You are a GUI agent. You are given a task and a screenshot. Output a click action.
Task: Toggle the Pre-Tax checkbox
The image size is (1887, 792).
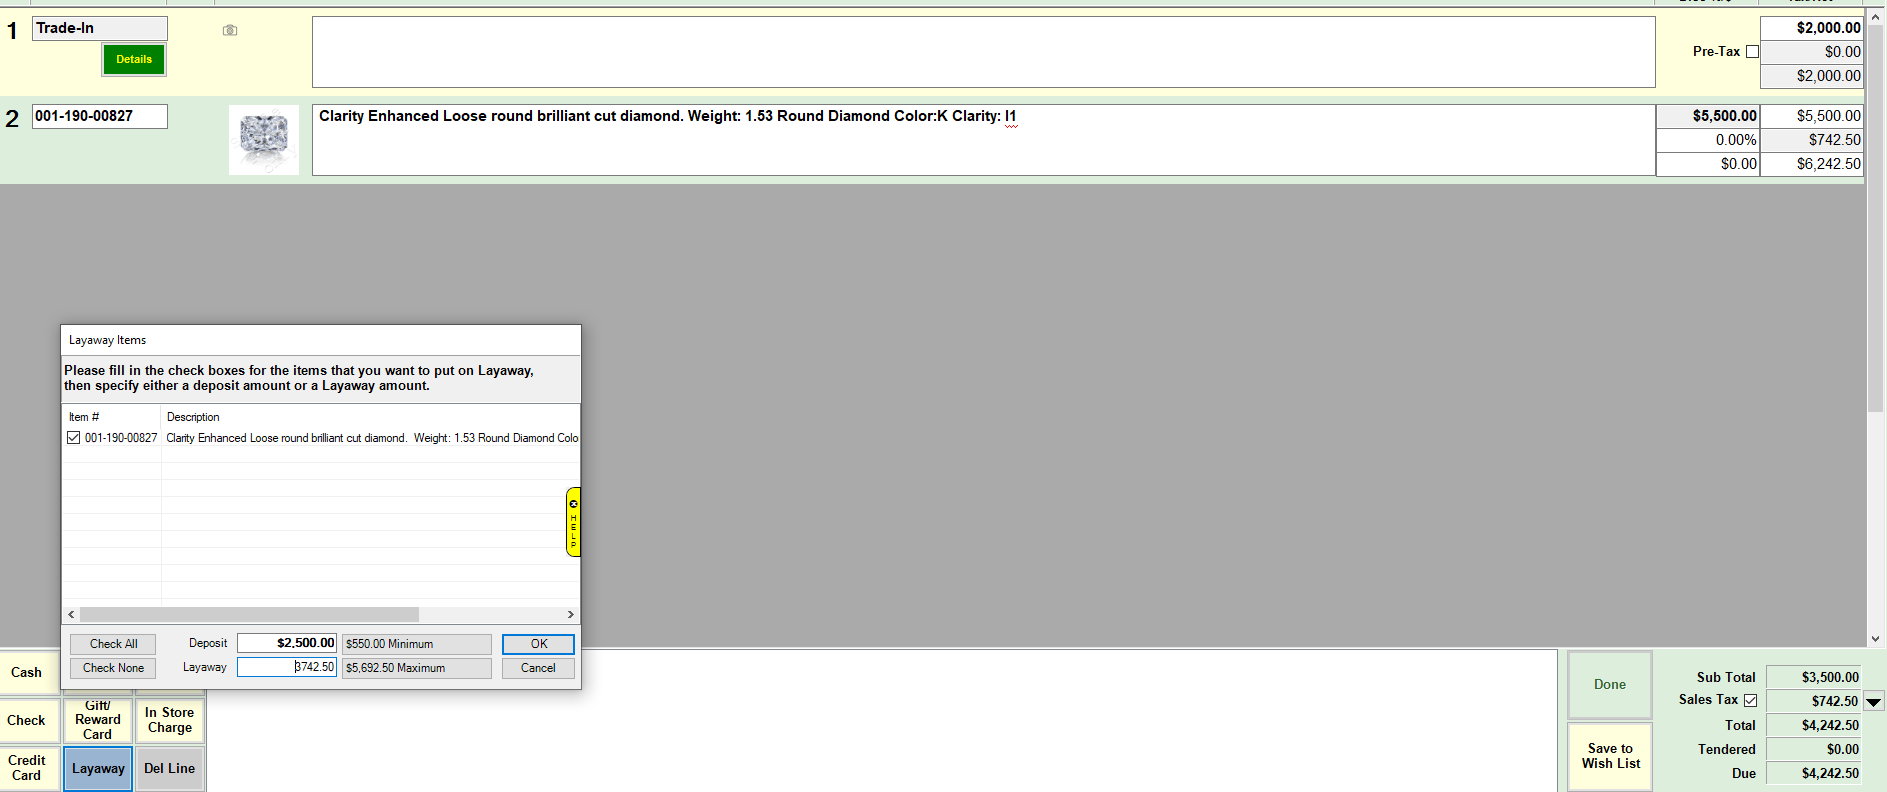1752,52
